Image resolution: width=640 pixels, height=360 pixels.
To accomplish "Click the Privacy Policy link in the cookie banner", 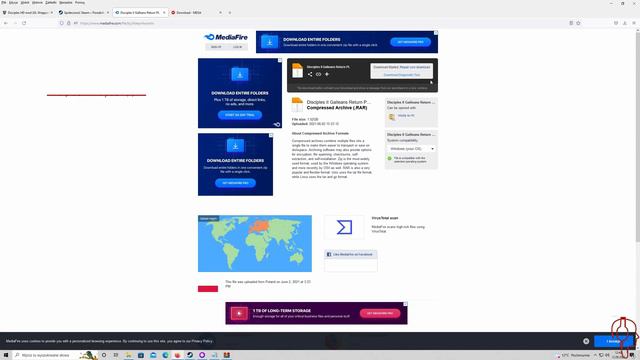I will [202, 341].
